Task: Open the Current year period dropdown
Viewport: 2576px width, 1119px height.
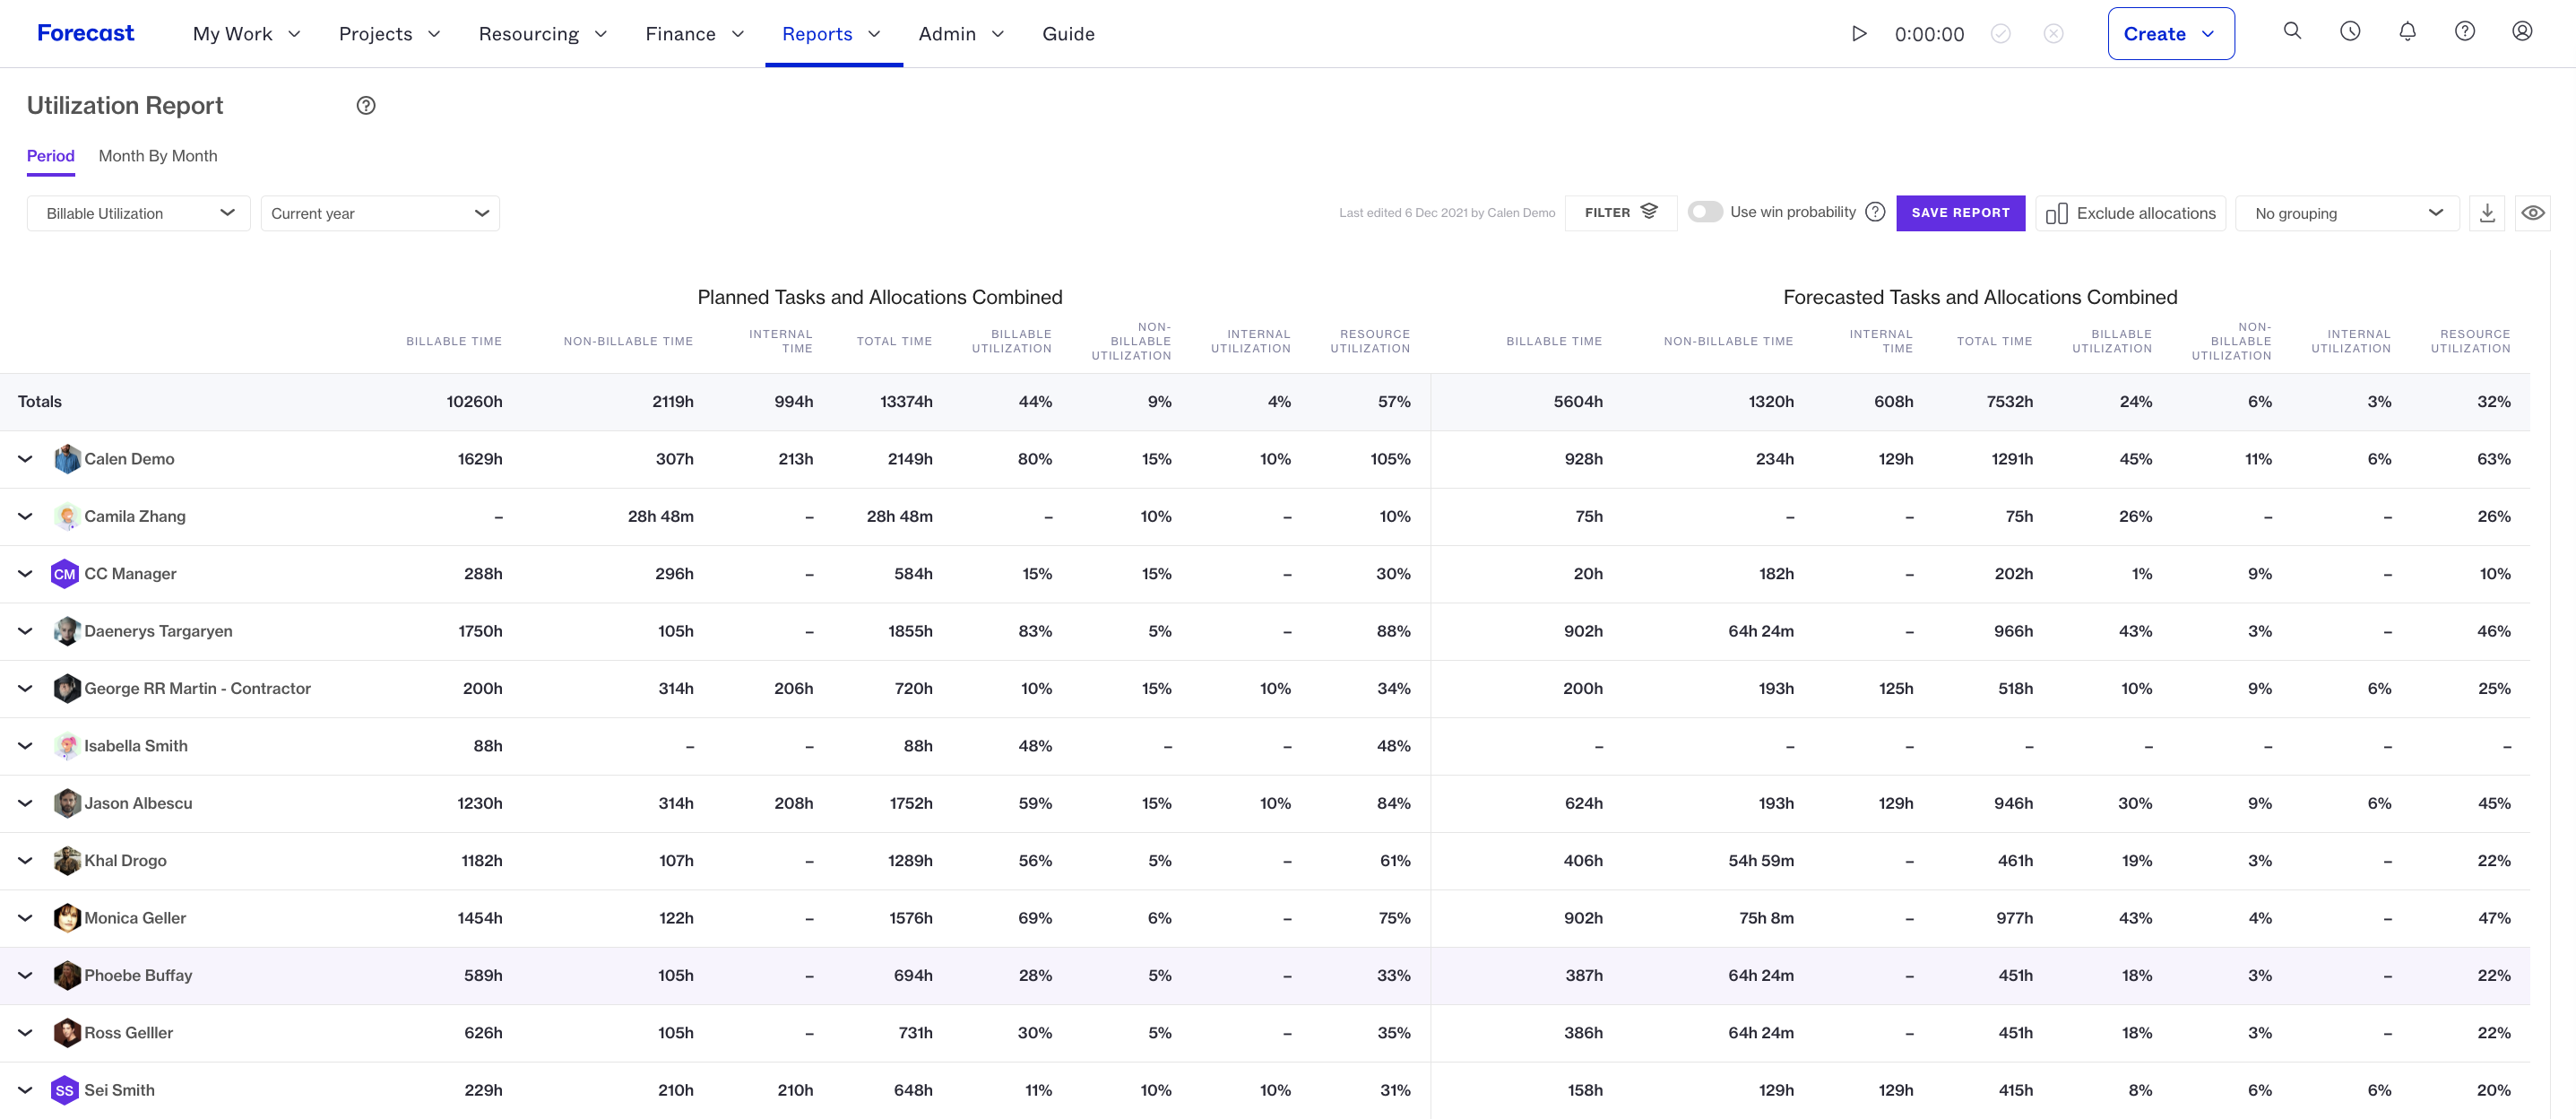Action: point(380,213)
